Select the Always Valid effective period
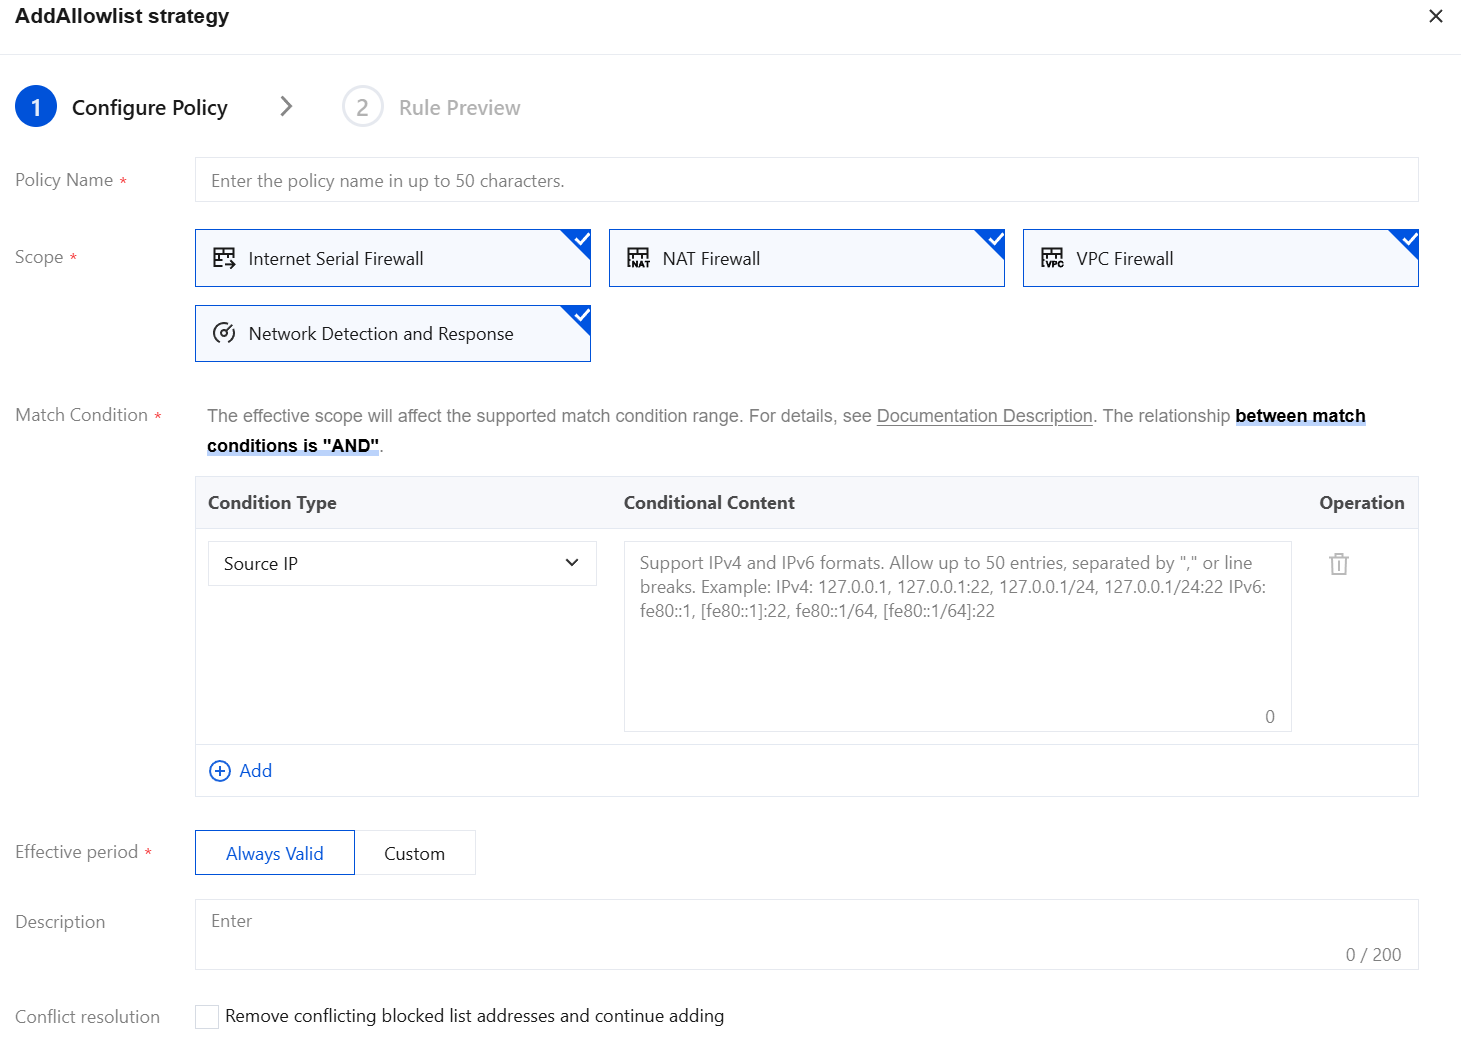The height and width of the screenshot is (1060, 1461). tap(275, 853)
